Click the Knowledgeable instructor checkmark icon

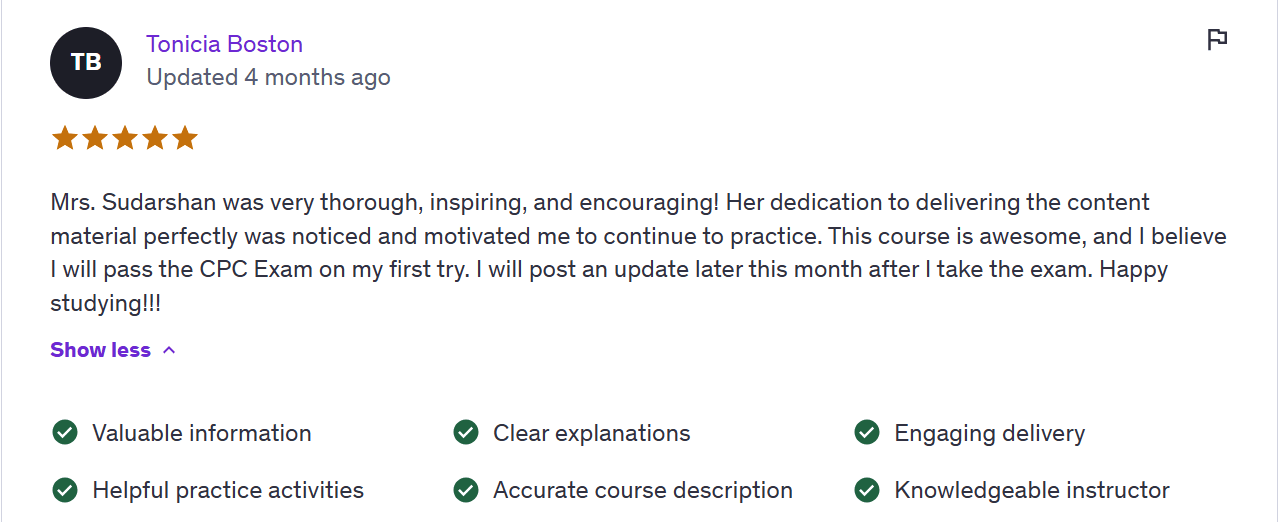[867, 490]
